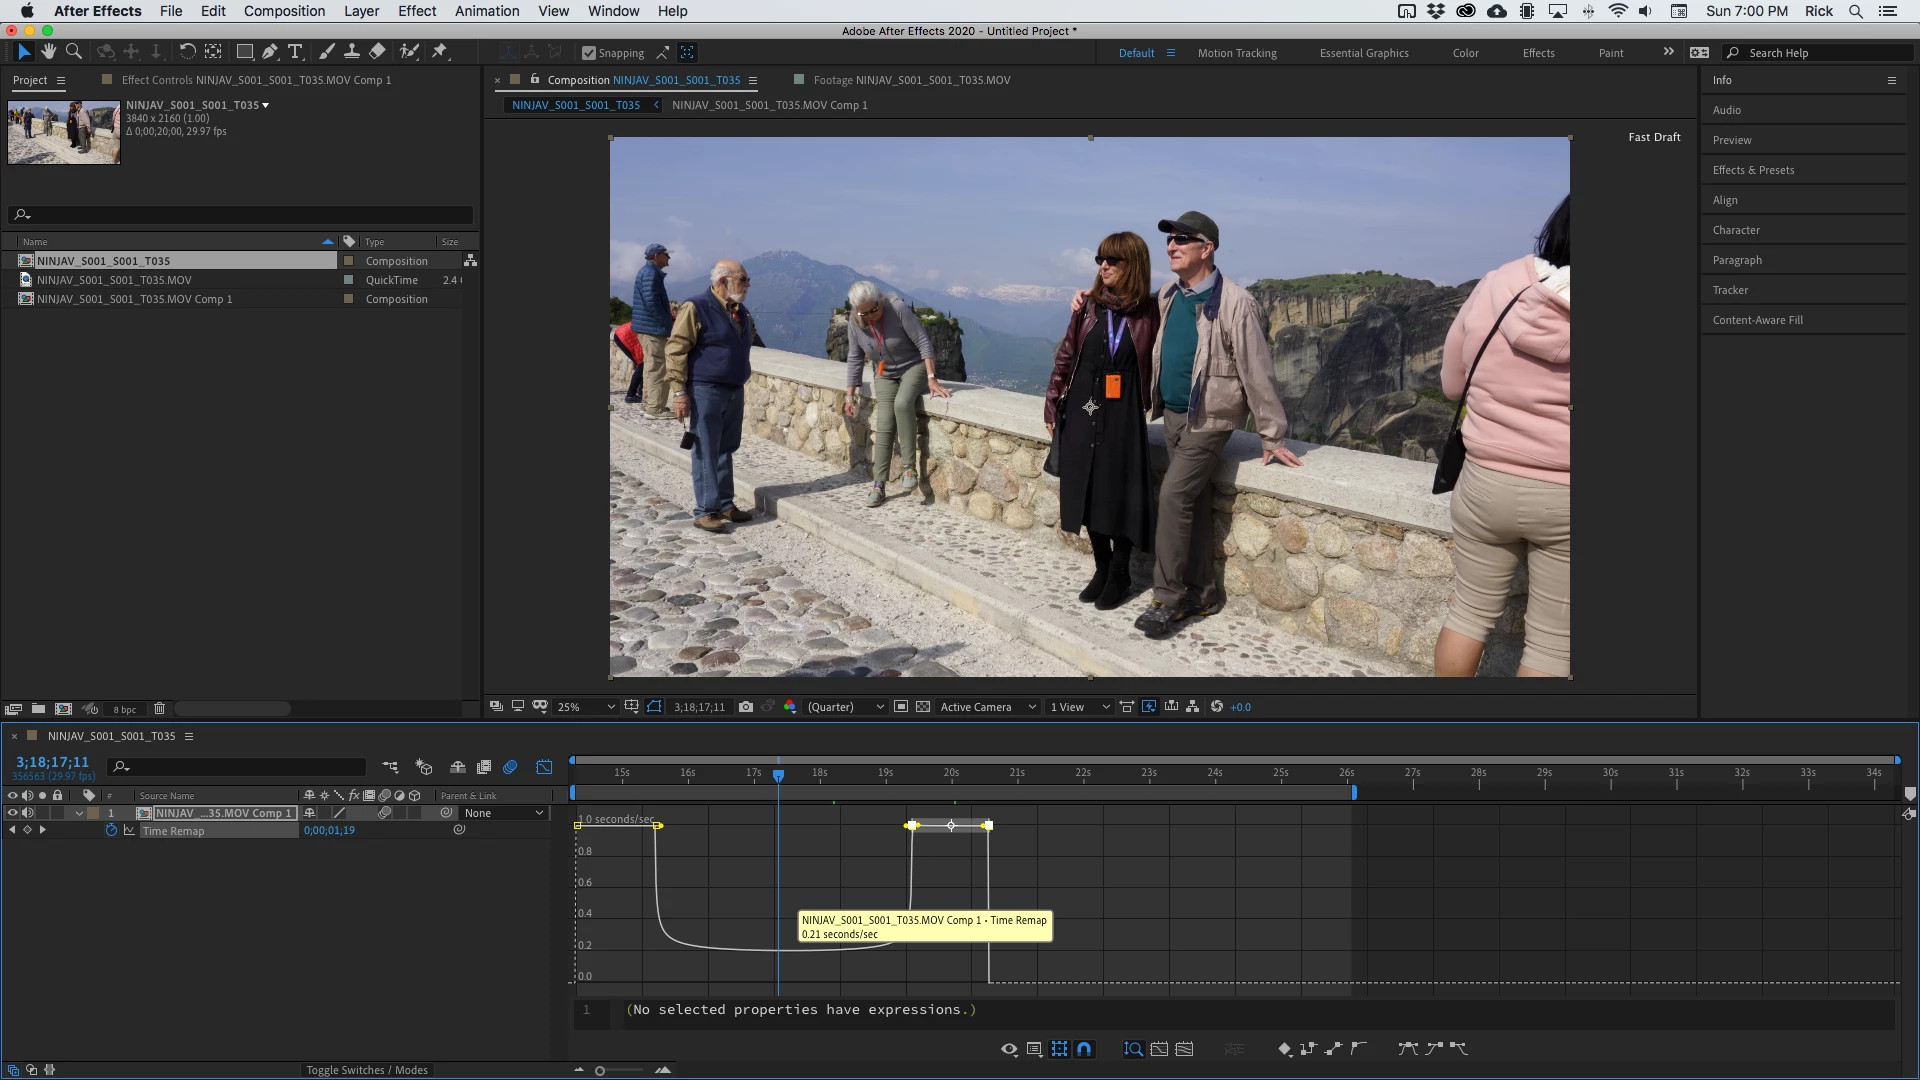Image resolution: width=1920 pixels, height=1080 pixels.
Task: Select the Pen tool
Action: [269, 52]
